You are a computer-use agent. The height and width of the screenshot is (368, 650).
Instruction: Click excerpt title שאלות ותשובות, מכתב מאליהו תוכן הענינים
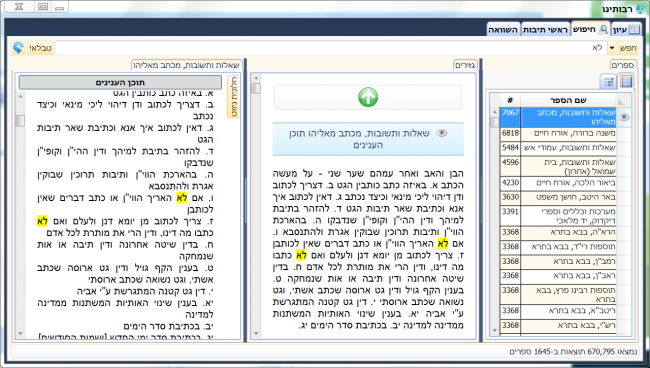point(359,139)
